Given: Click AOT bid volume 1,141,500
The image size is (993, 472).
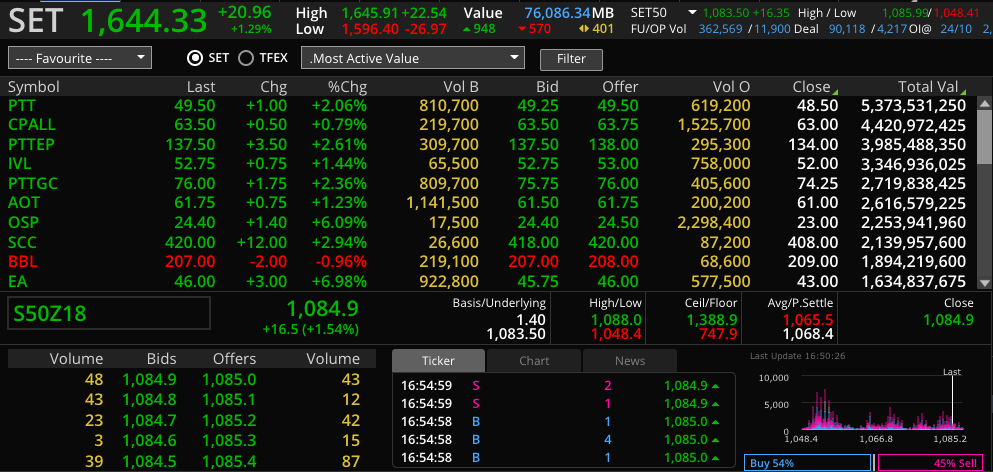Looking at the screenshot, I should click(443, 203).
